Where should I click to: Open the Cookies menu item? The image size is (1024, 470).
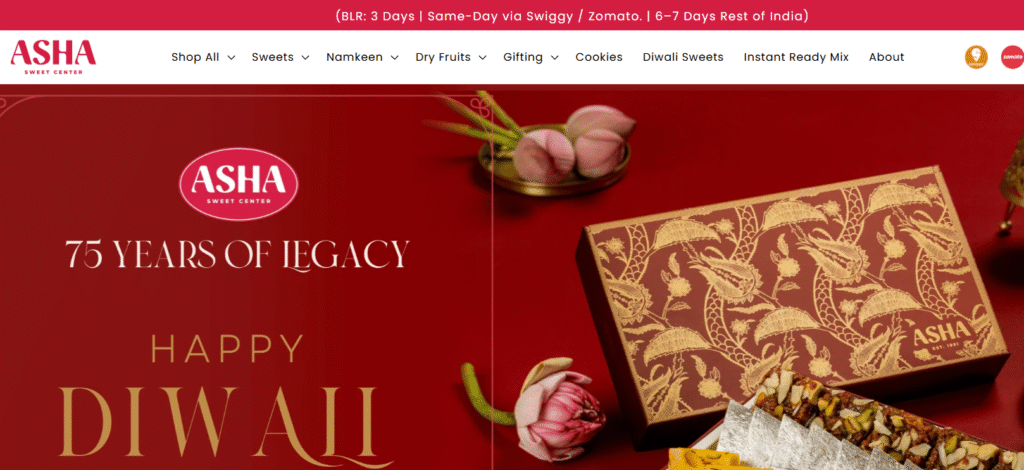click(599, 57)
